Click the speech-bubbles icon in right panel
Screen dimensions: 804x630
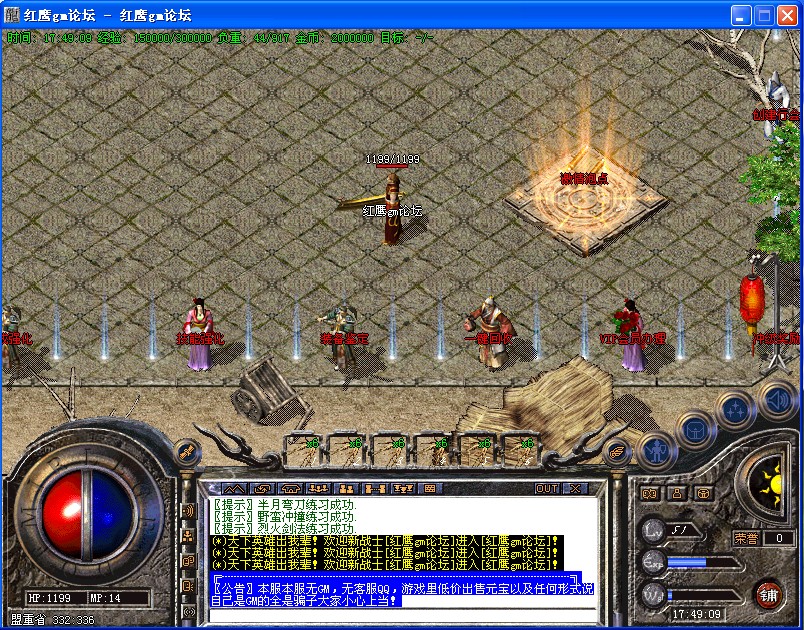[x=650, y=494]
